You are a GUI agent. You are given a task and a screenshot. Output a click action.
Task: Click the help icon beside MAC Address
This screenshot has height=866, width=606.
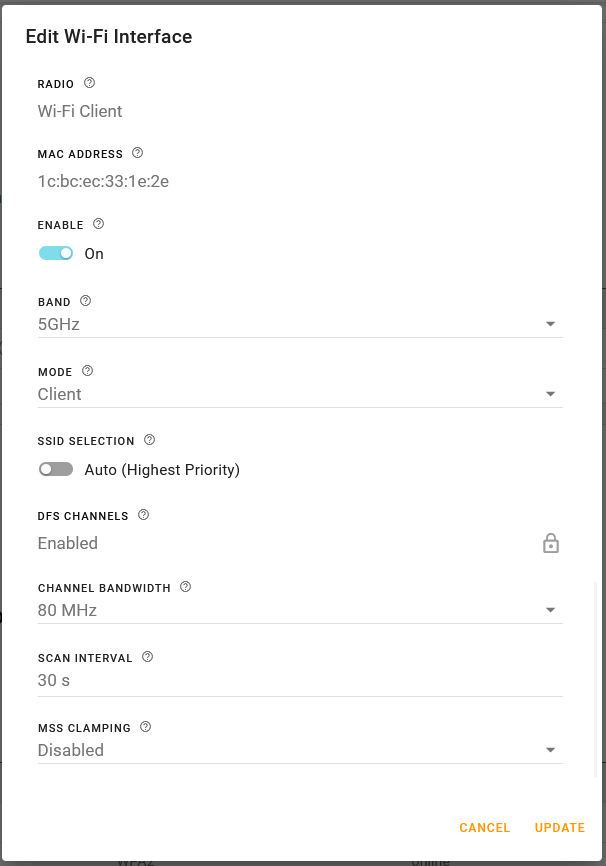click(x=138, y=153)
